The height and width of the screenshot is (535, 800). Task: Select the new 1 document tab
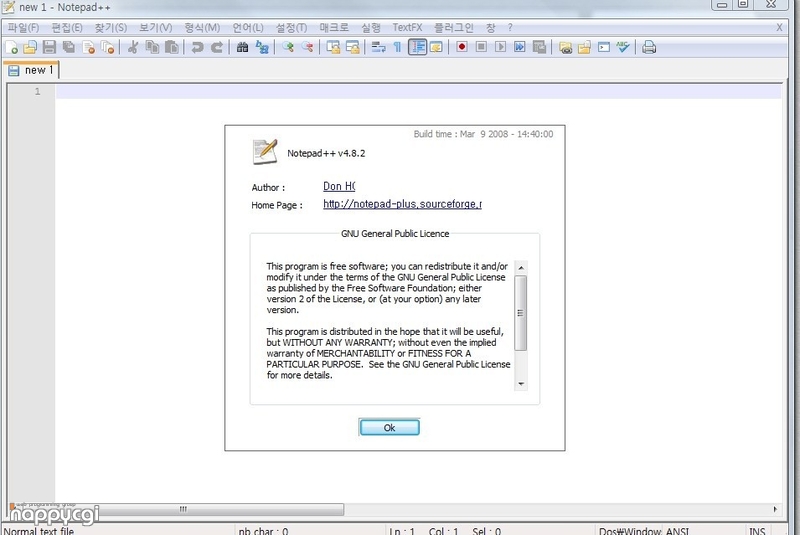pyautogui.click(x=31, y=70)
